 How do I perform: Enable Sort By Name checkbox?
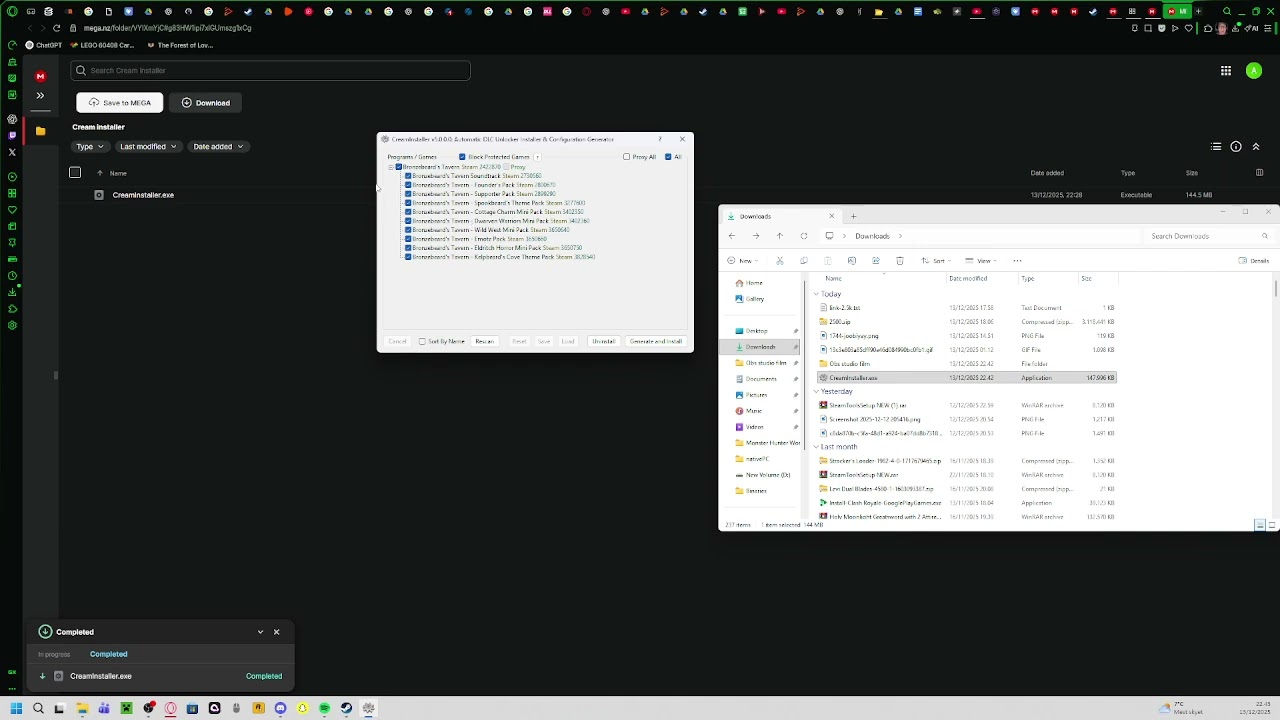pyautogui.click(x=422, y=342)
